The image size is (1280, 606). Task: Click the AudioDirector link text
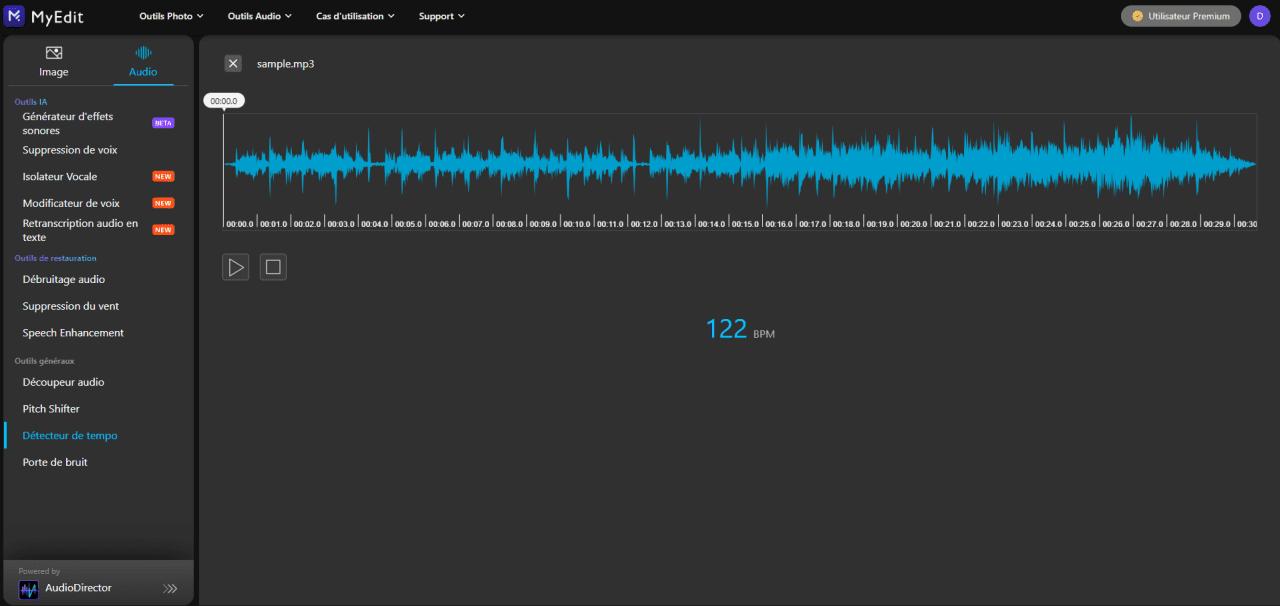pos(78,588)
